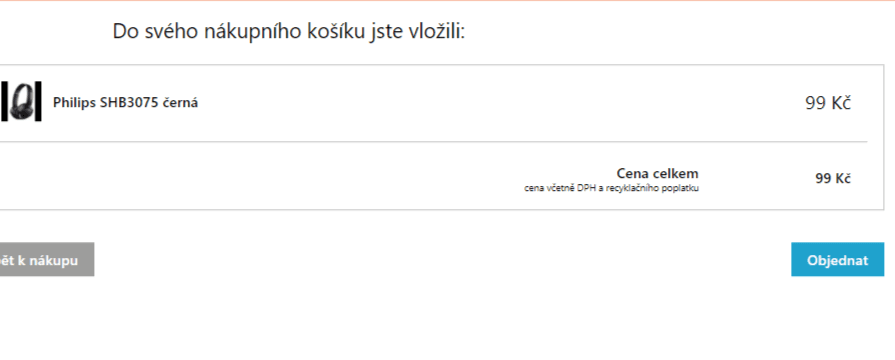Select the item price 99 Kč
Image resolution: width=895 pixels, height=360 pixels.
coord(828,103)
